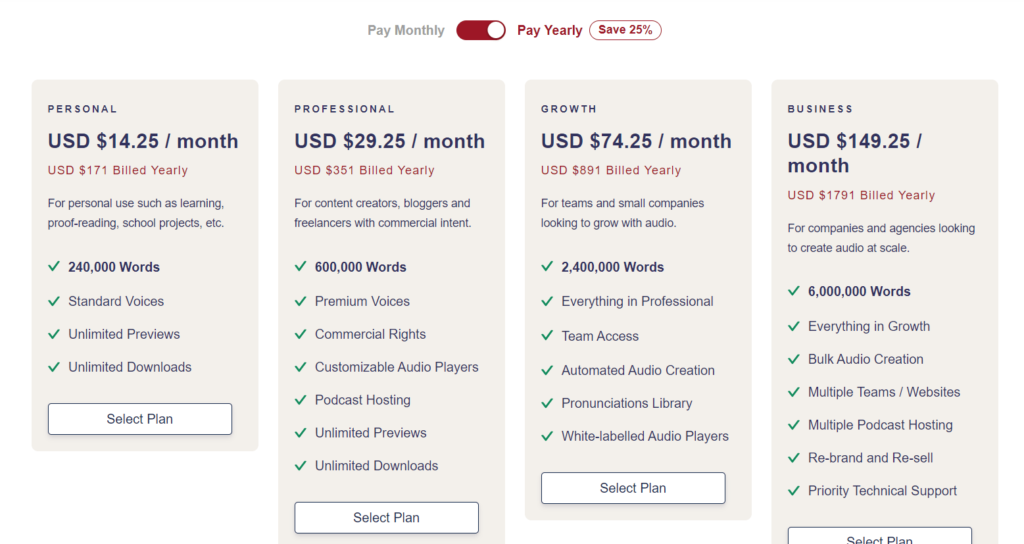Click the Pay Monthly label
The height and width of the screenshot is (544, 1024).
point(406,30)
